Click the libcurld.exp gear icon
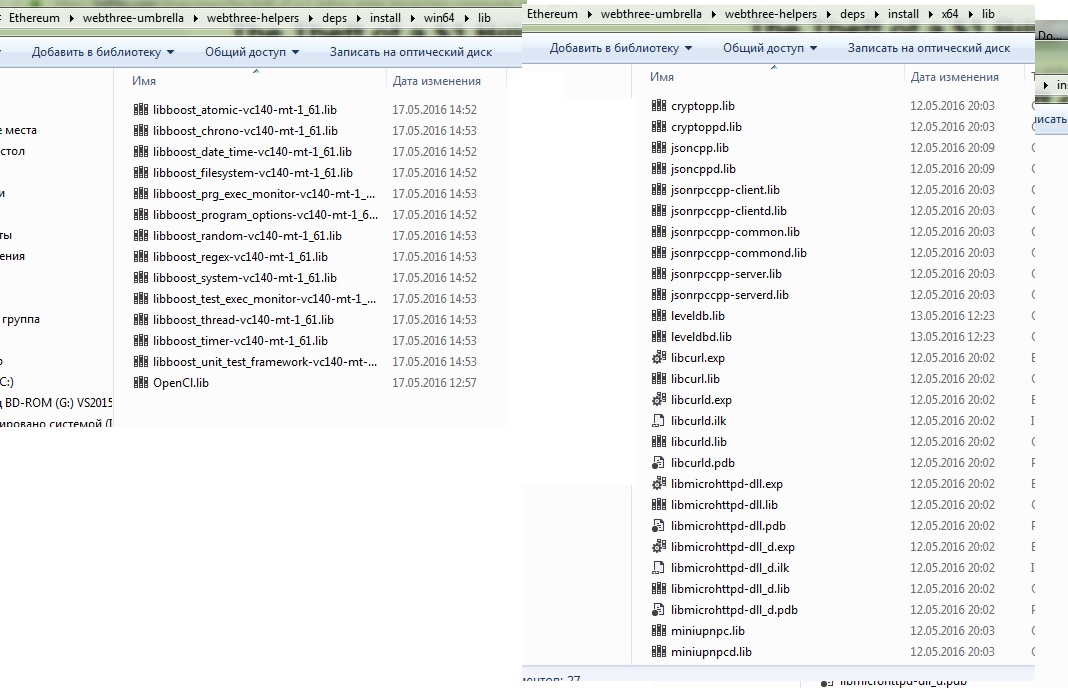The height and width of the screenshot is (688, 1068). 659,399
